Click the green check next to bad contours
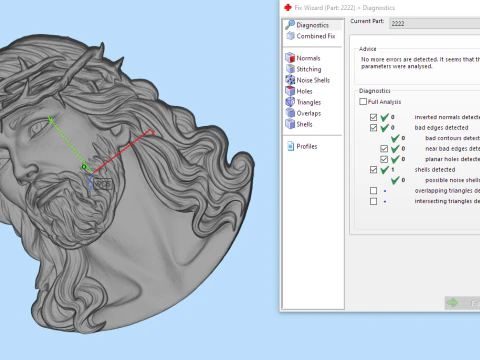 pyautogui.click(x=395, y=138)
